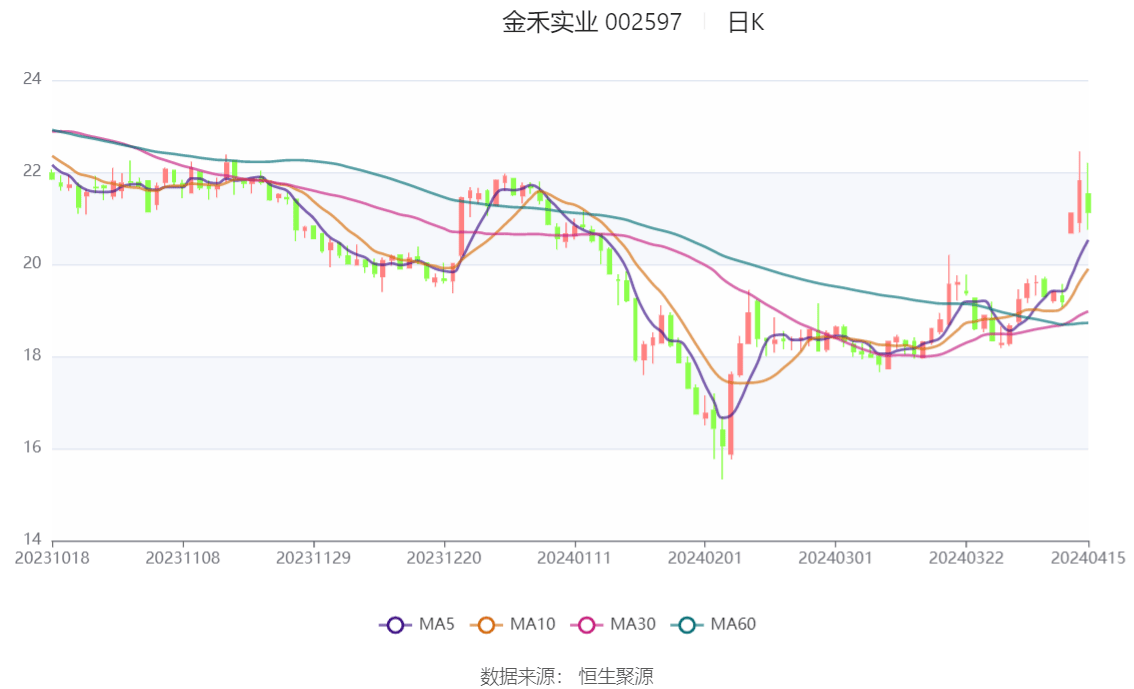Click the 20240415 final date label
Image resolution: width=1134 pixels, height=689 pixels.
tap(1088, 558)
